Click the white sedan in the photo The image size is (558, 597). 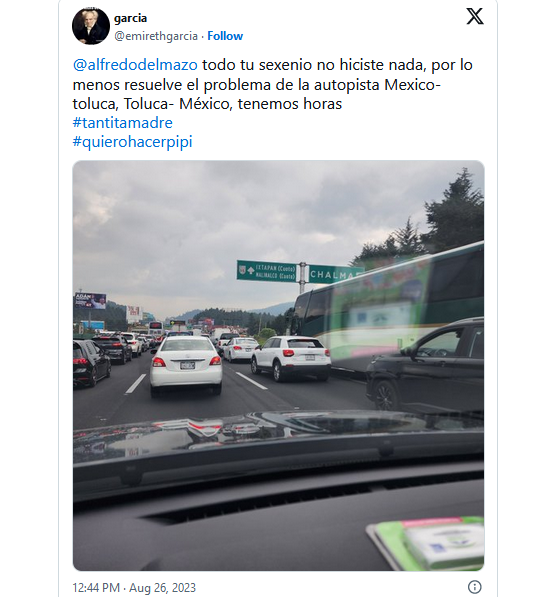(x=186, y=365)
